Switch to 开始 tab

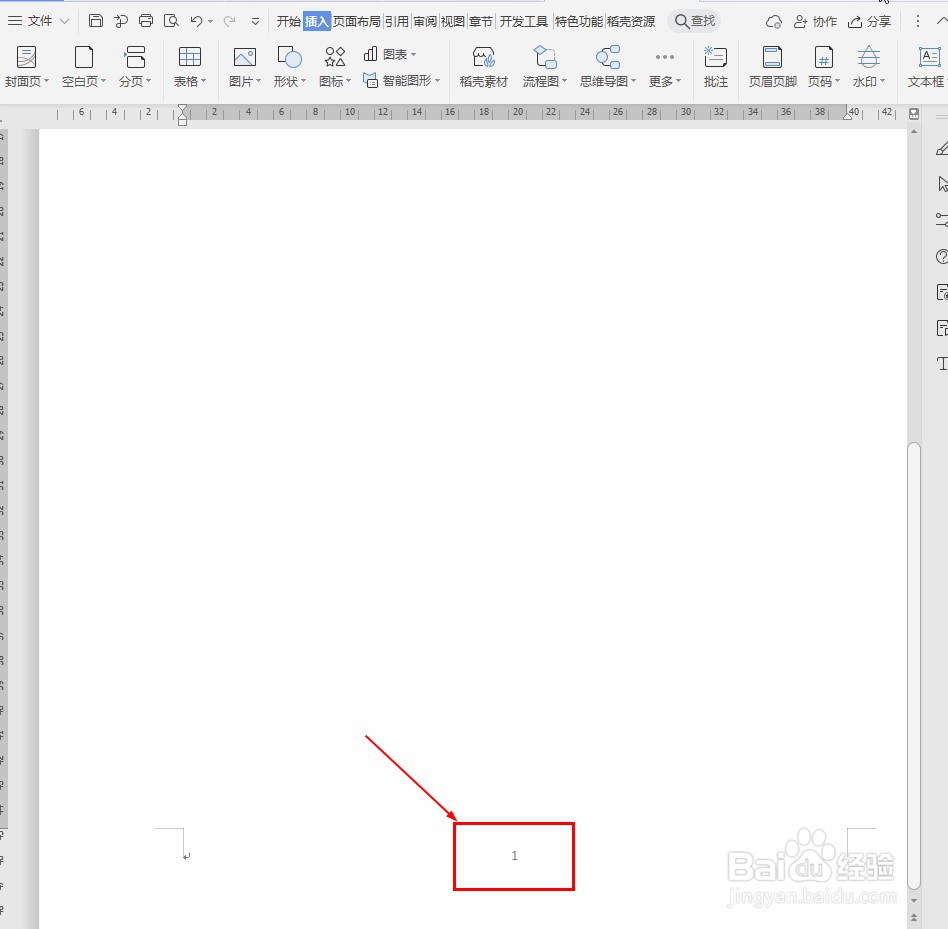[x=288, y=22]
